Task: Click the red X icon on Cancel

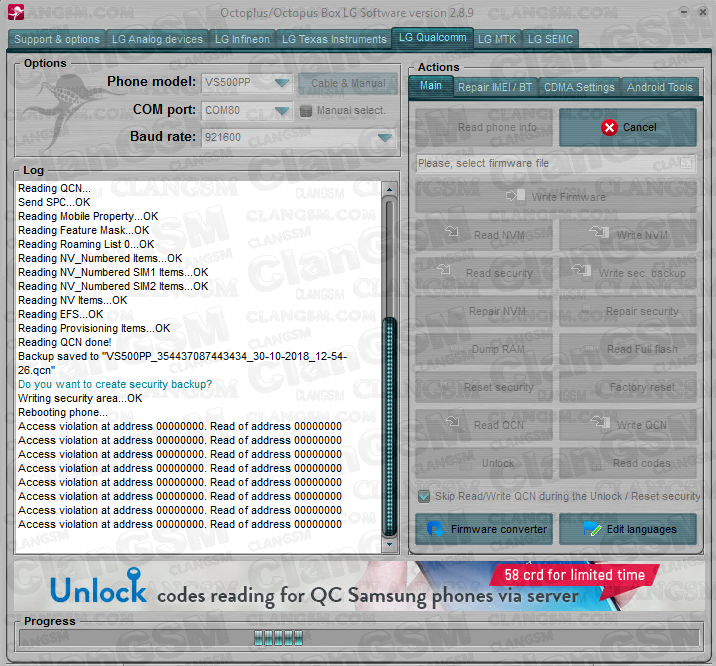Action: (x=609, y=127)
